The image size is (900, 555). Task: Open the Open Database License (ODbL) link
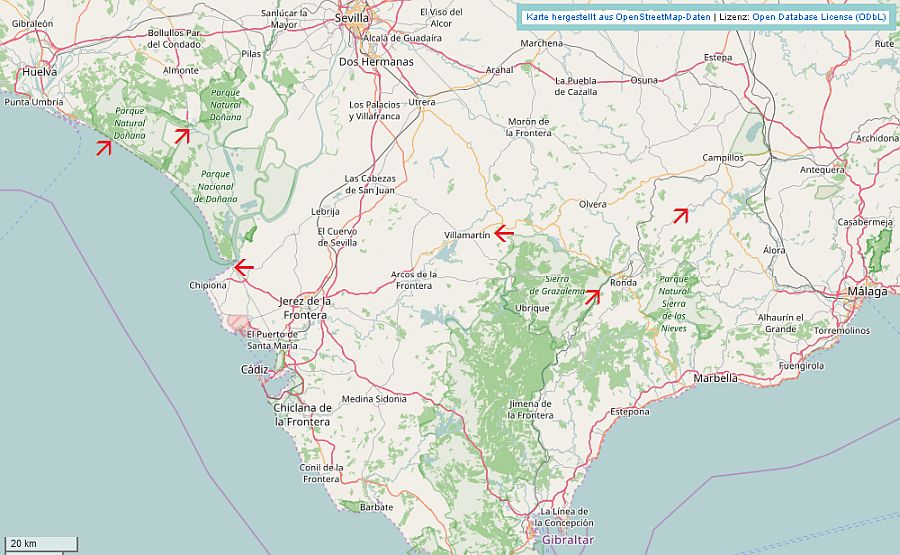819,17
